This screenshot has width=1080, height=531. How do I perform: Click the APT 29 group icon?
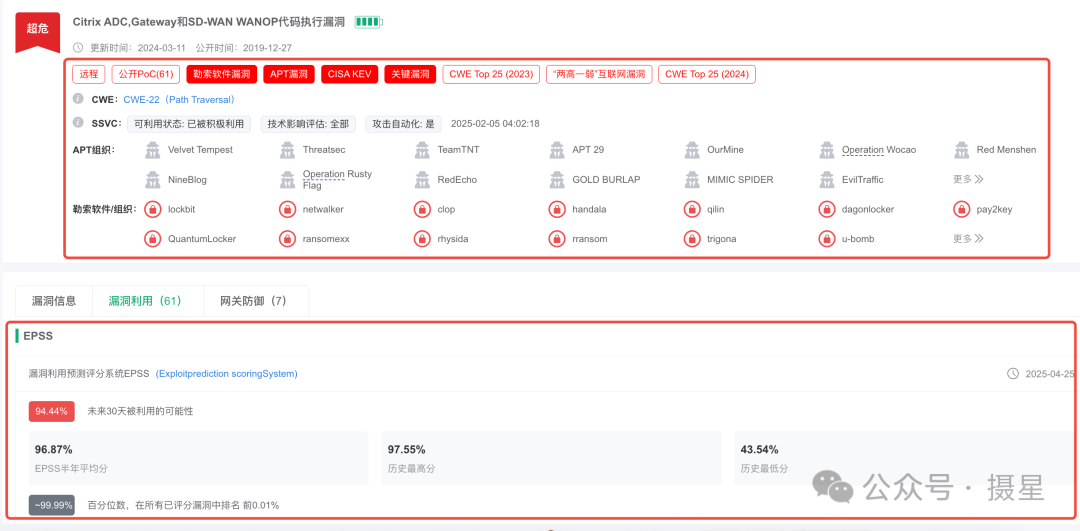(x=558, y=149)
